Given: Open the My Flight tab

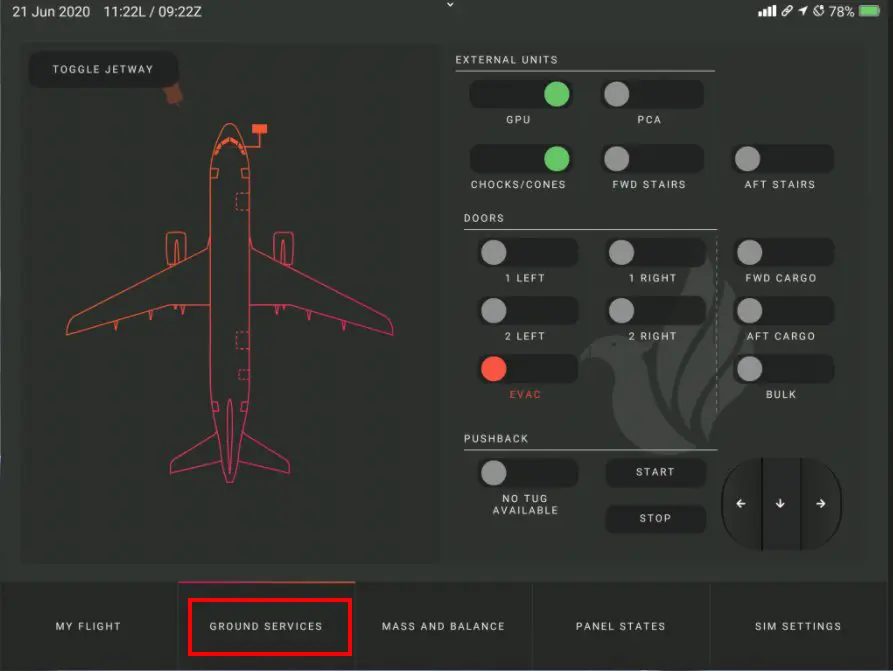Looking at the screenshot, I should (88, 626).
